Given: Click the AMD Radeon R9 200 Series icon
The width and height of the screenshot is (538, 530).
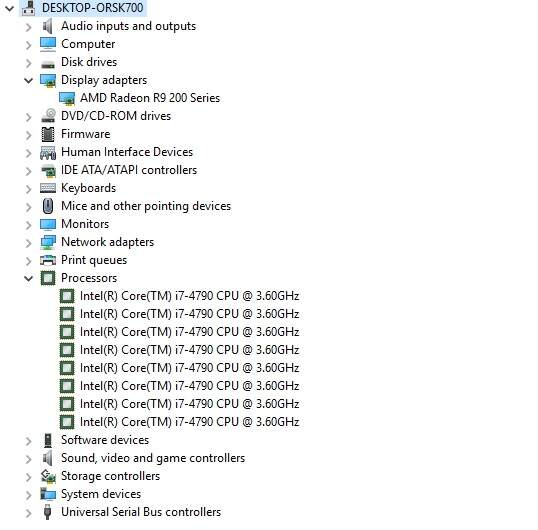Looking at the screenshot, I should click(x=67, y=98).
